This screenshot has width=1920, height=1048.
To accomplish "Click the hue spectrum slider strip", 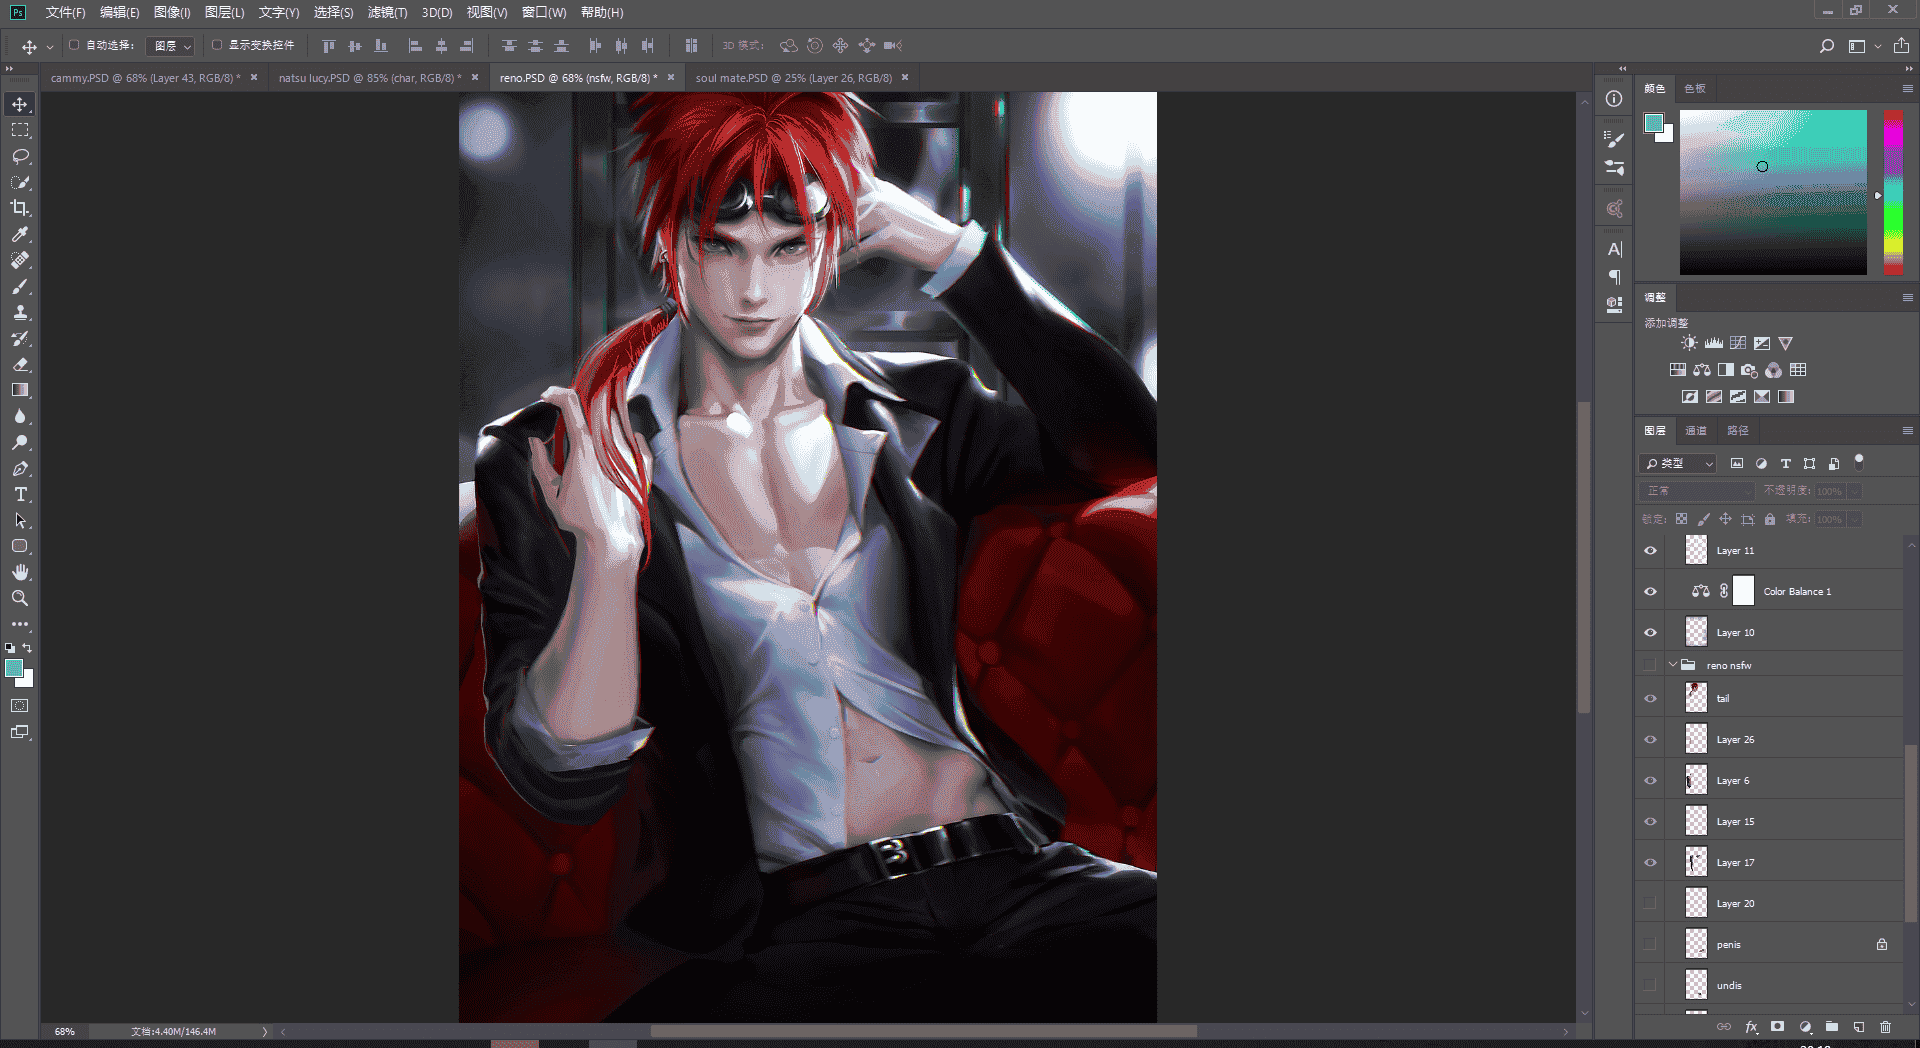I will [x=1893, y=192].
